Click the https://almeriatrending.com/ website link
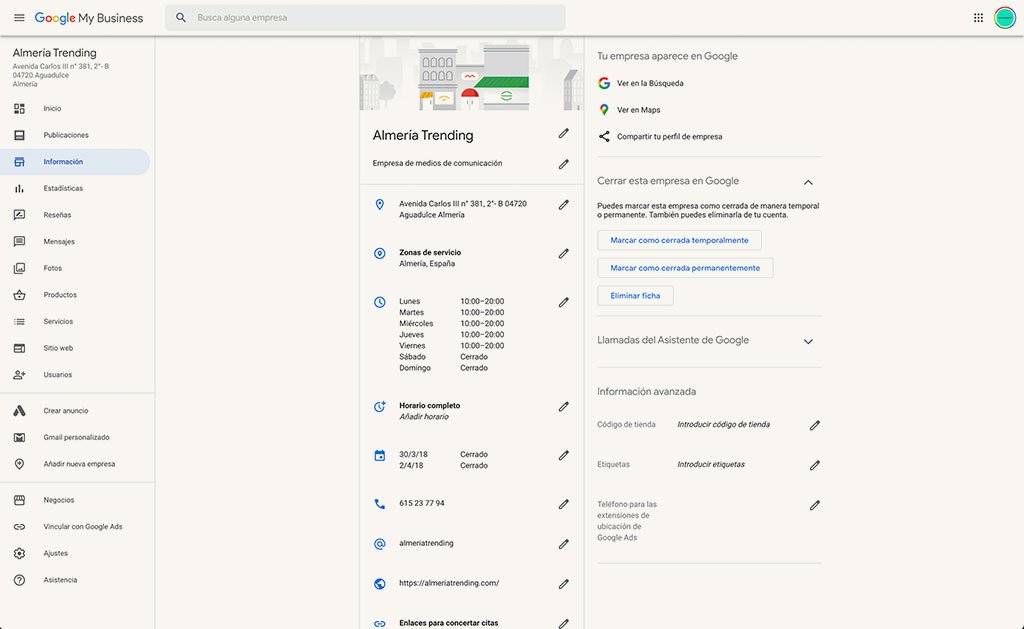Image resolution: width=1024 pixels, height=629 pixels. coord(449,583)
